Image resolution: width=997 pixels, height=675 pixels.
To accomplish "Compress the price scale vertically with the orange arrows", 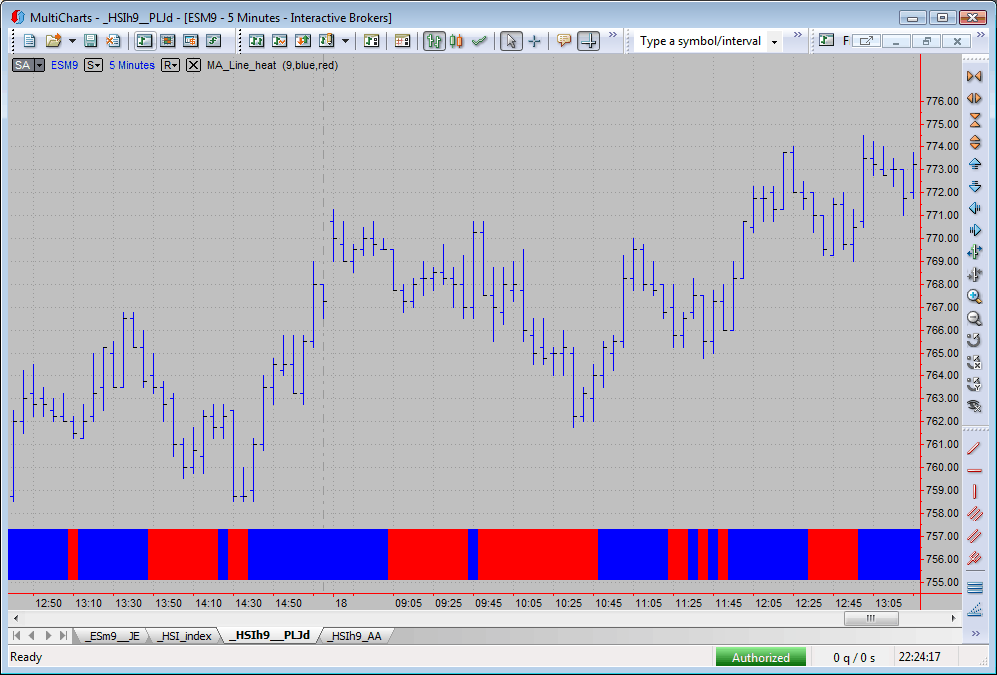I will point(974,120).
